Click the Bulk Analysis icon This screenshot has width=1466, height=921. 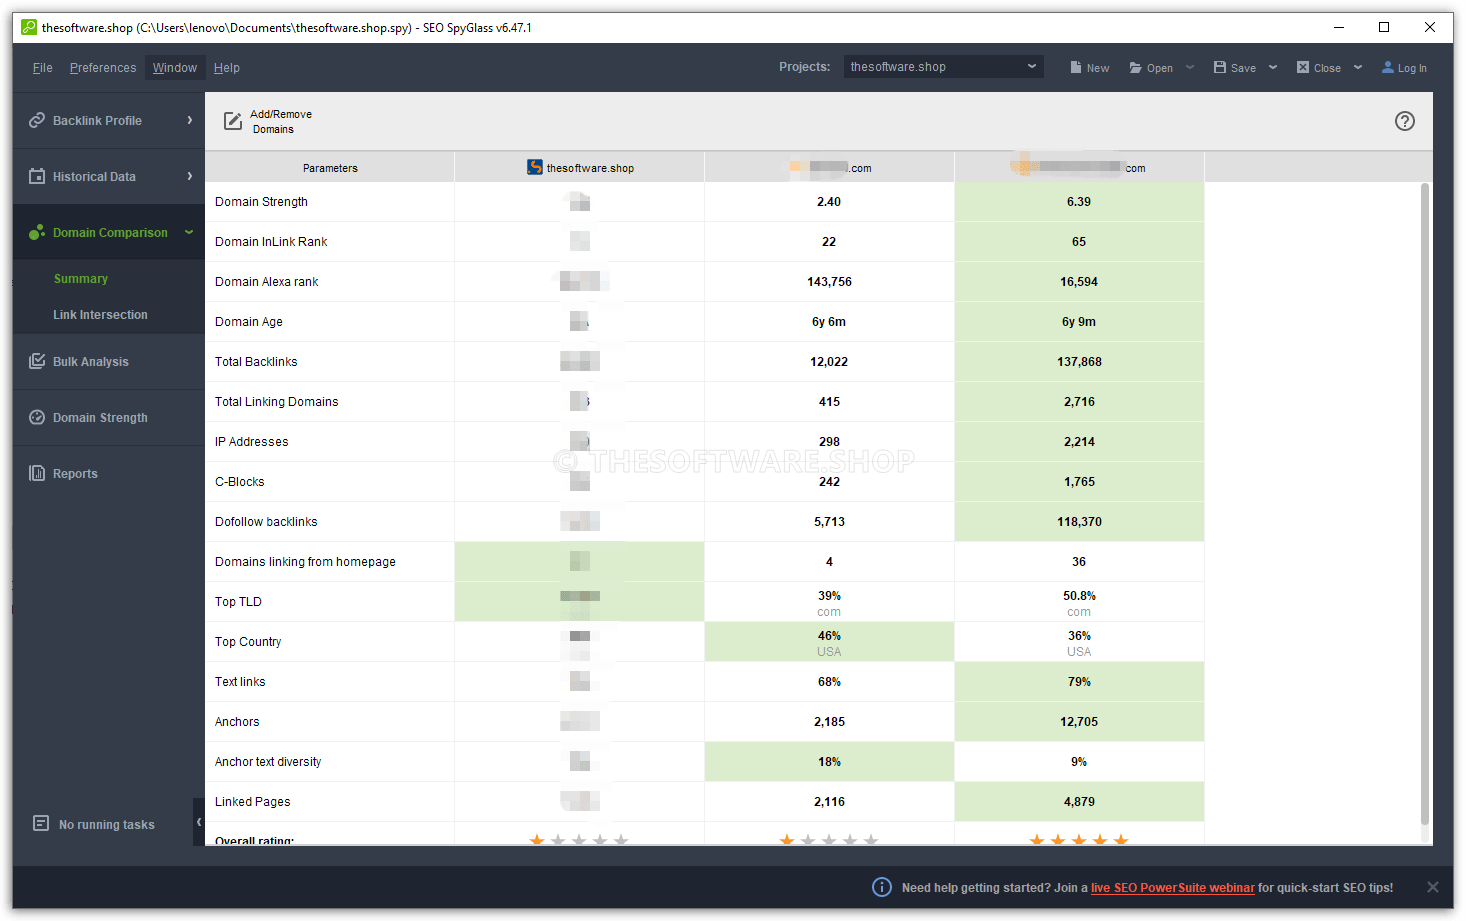[37, 361]
